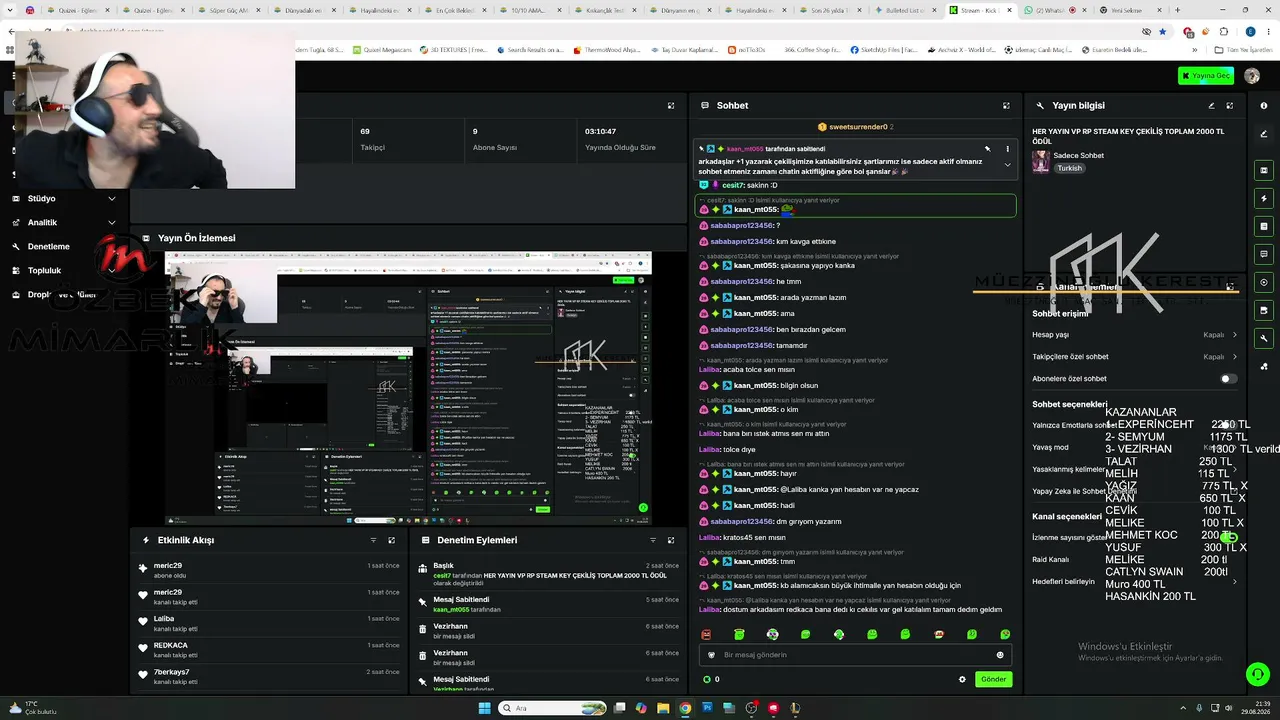The image size is (1280, 720).
Task: Click the REDKACA activity entry
Action: click(x=268, y=650)
